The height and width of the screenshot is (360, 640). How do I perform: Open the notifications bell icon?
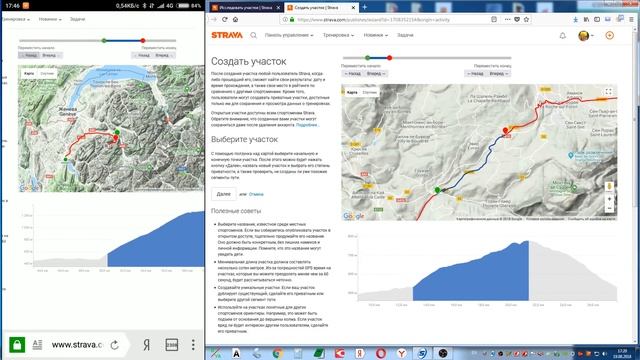click(x=562, y=36)
